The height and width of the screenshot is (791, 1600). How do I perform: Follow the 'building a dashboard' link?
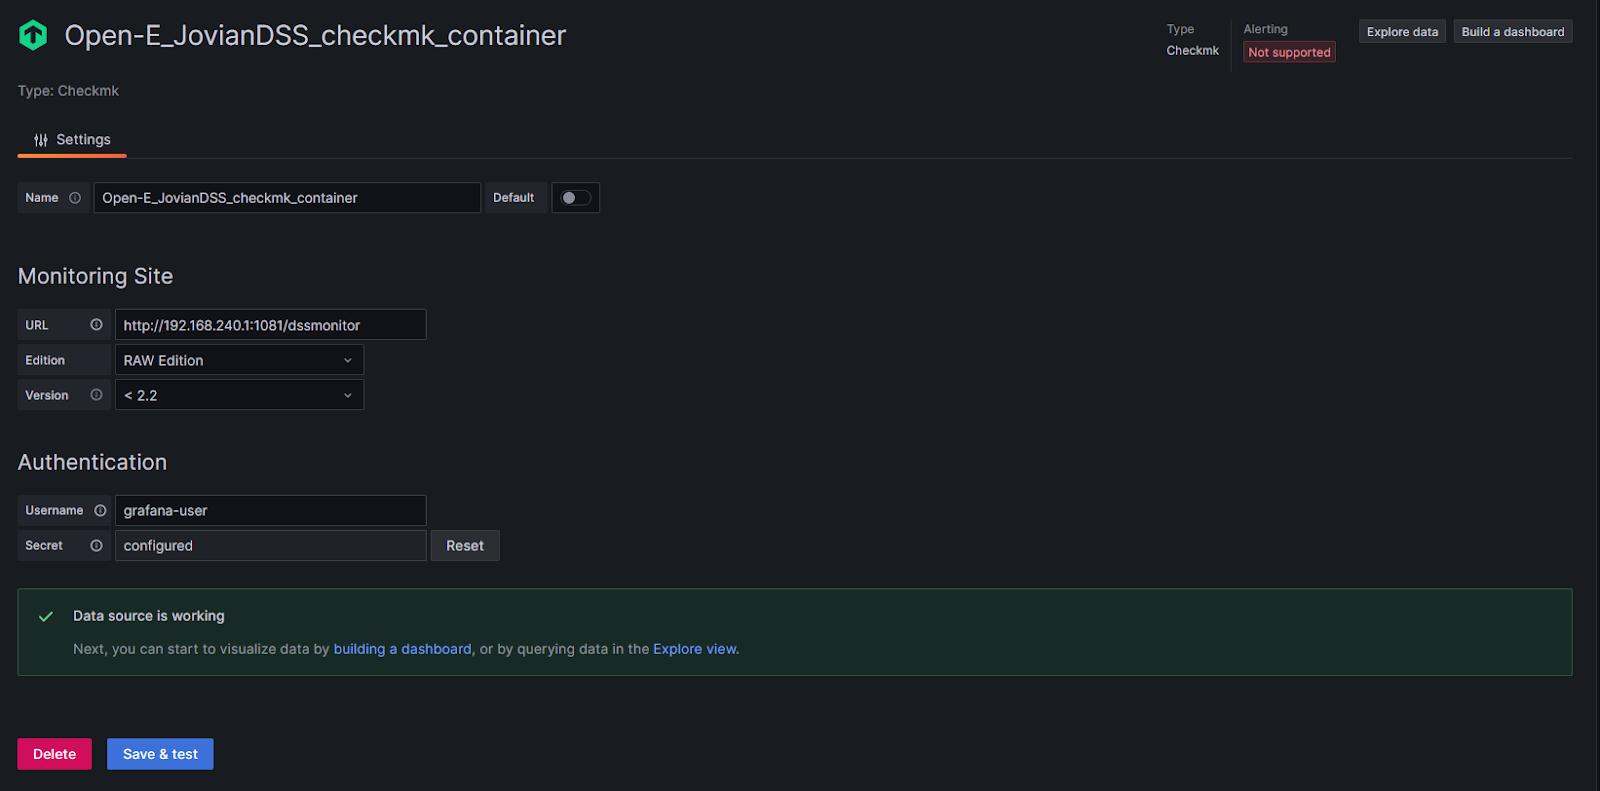(x=402, y=649)
